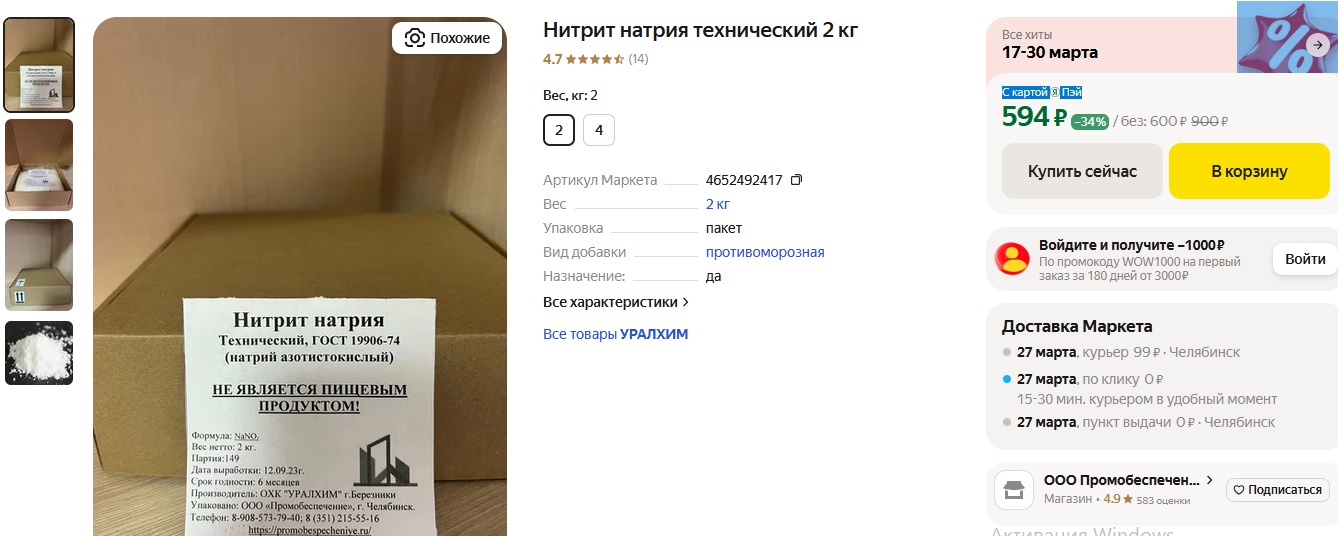Image resolution: width=1338 pixels, height=536 pixels.
Task: Select weight option 4 kg
Action: [599, 130]
